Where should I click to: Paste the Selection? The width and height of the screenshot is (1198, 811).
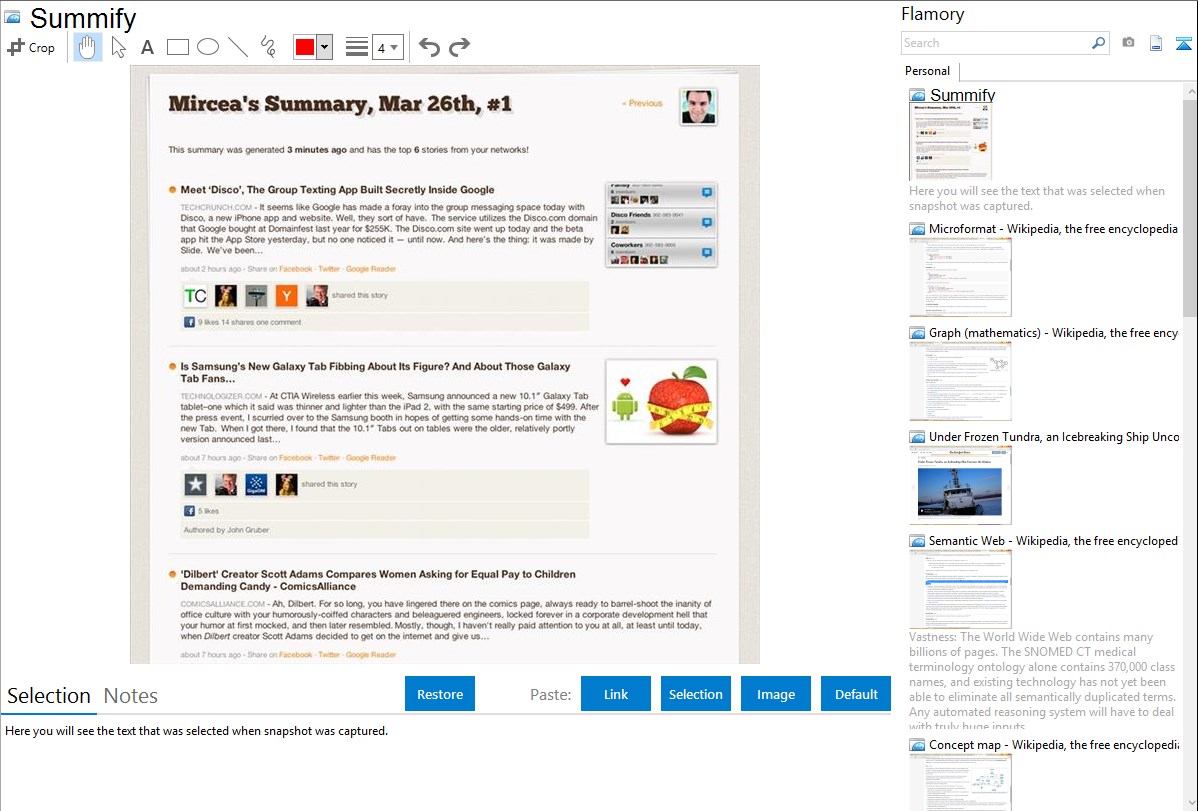tap(695, 694)
